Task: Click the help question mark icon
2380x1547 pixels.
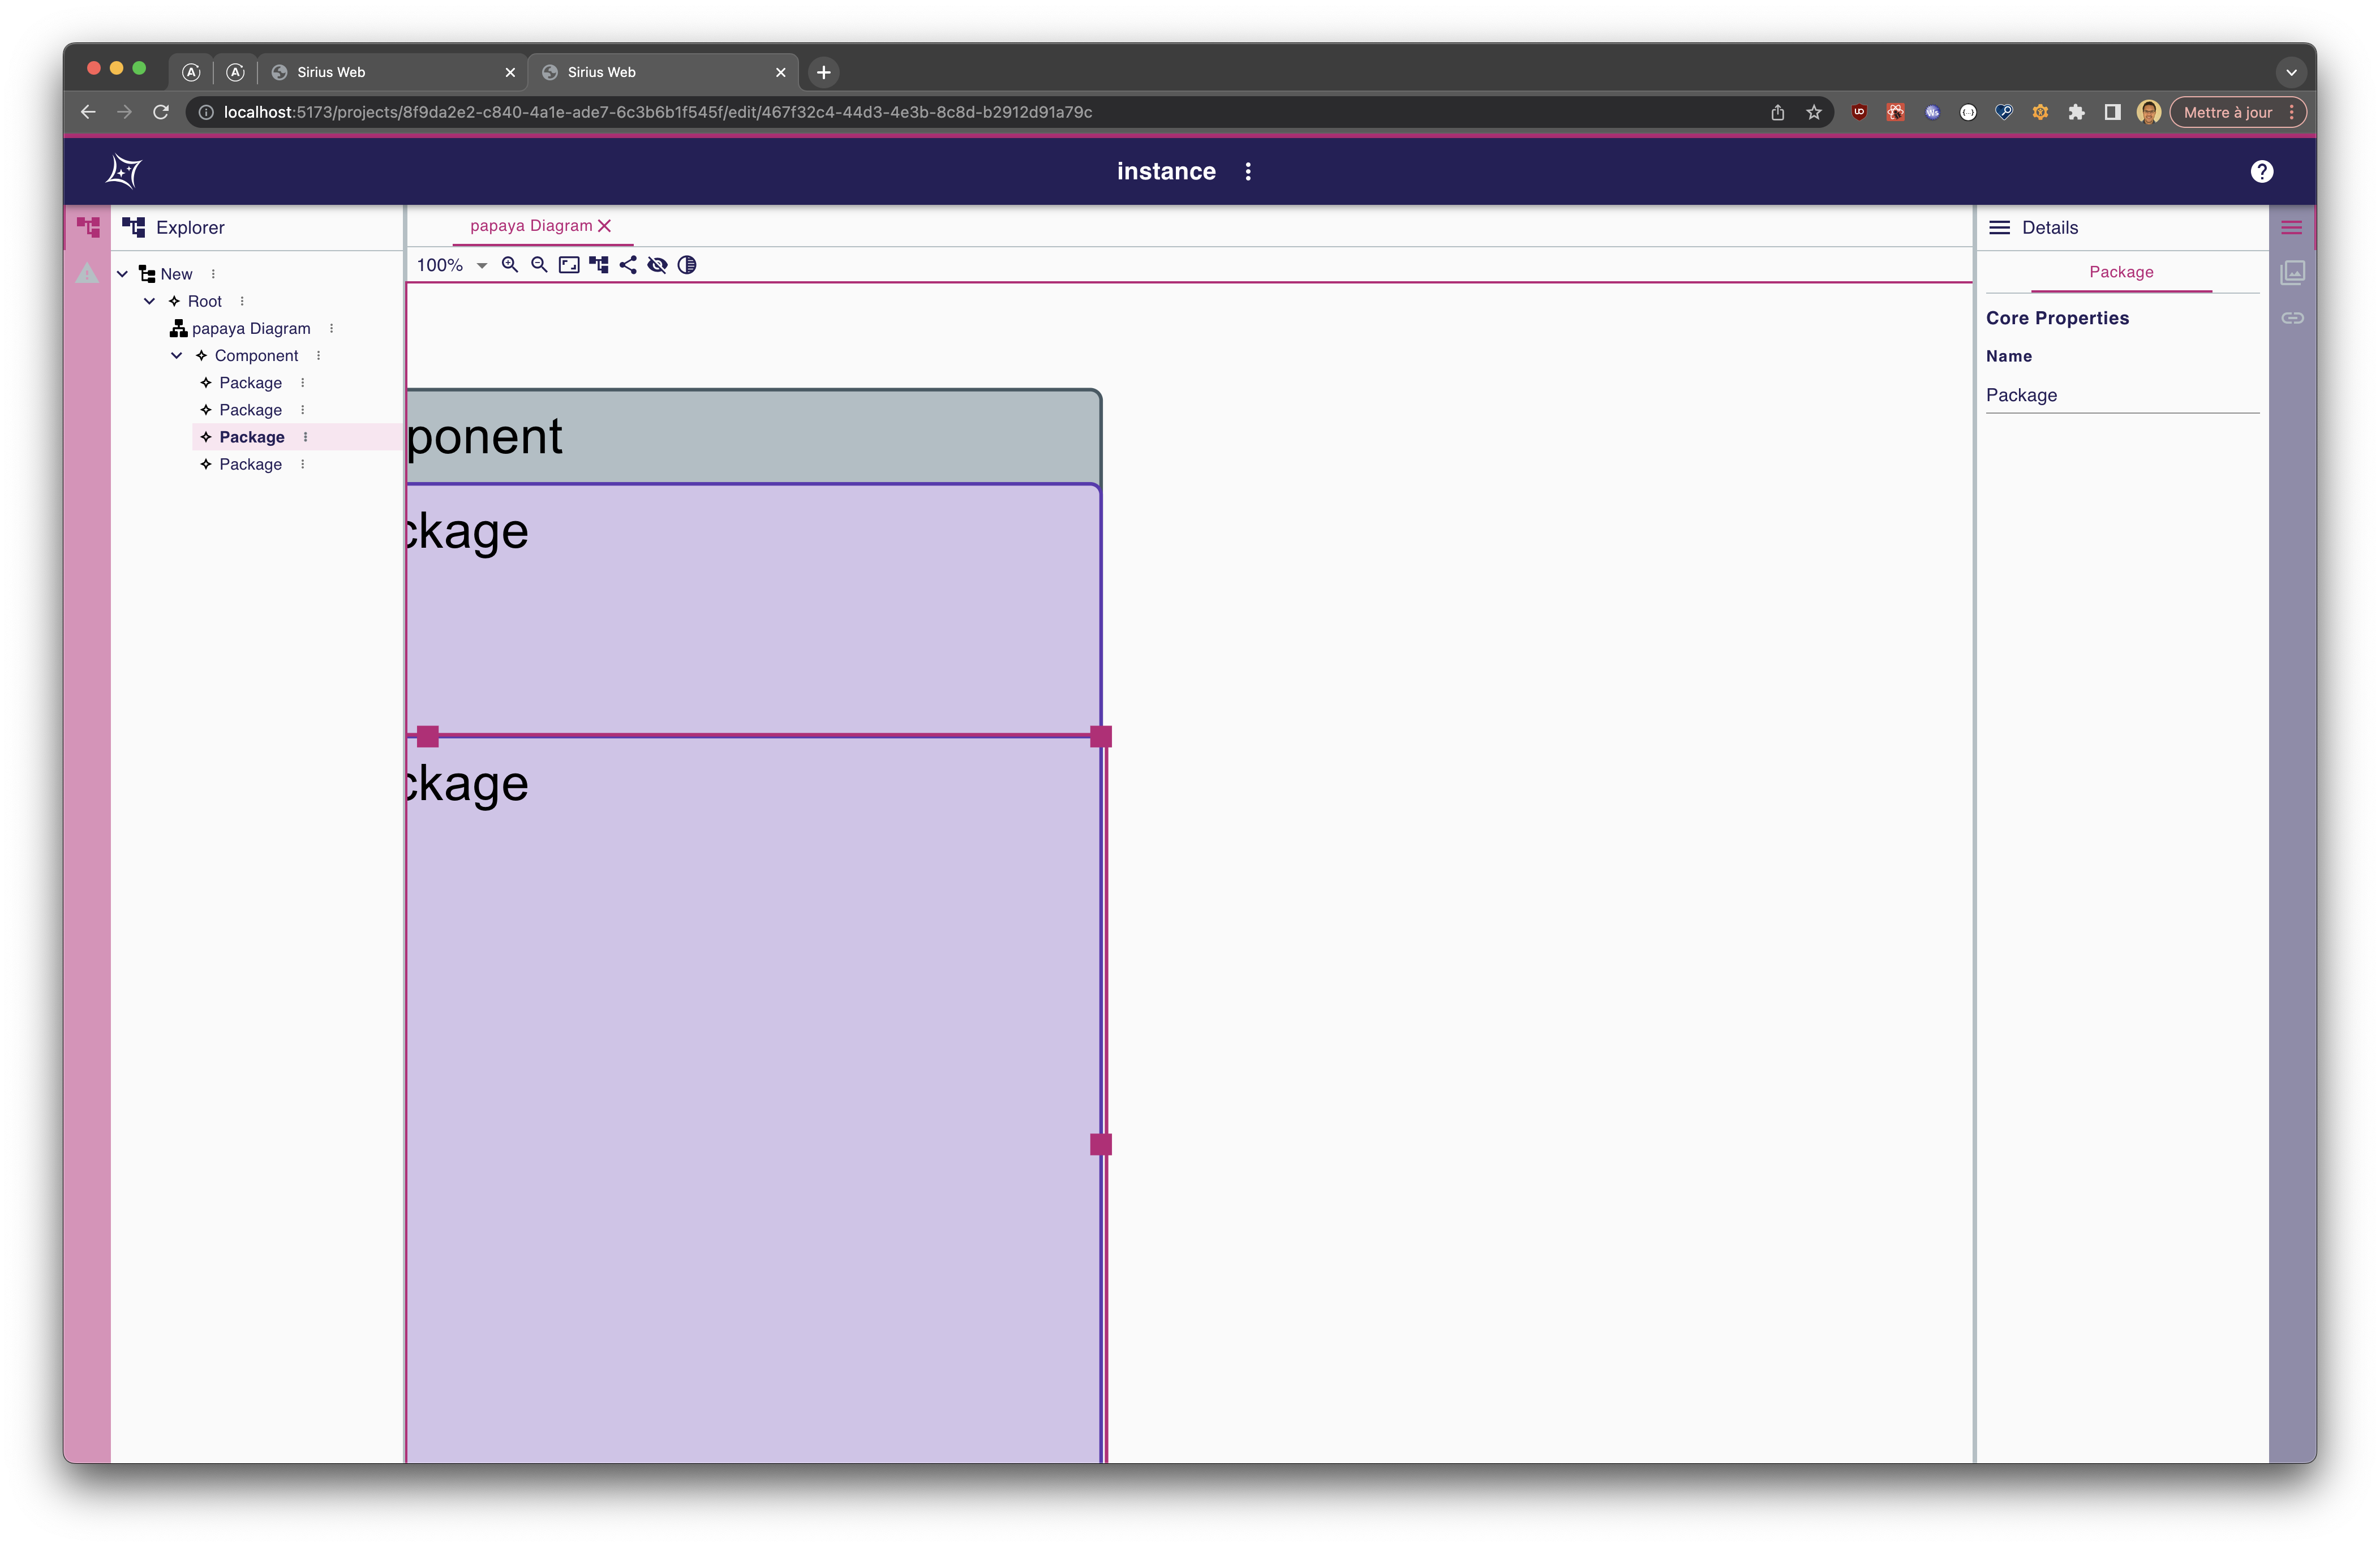Action: [2261, 171]
